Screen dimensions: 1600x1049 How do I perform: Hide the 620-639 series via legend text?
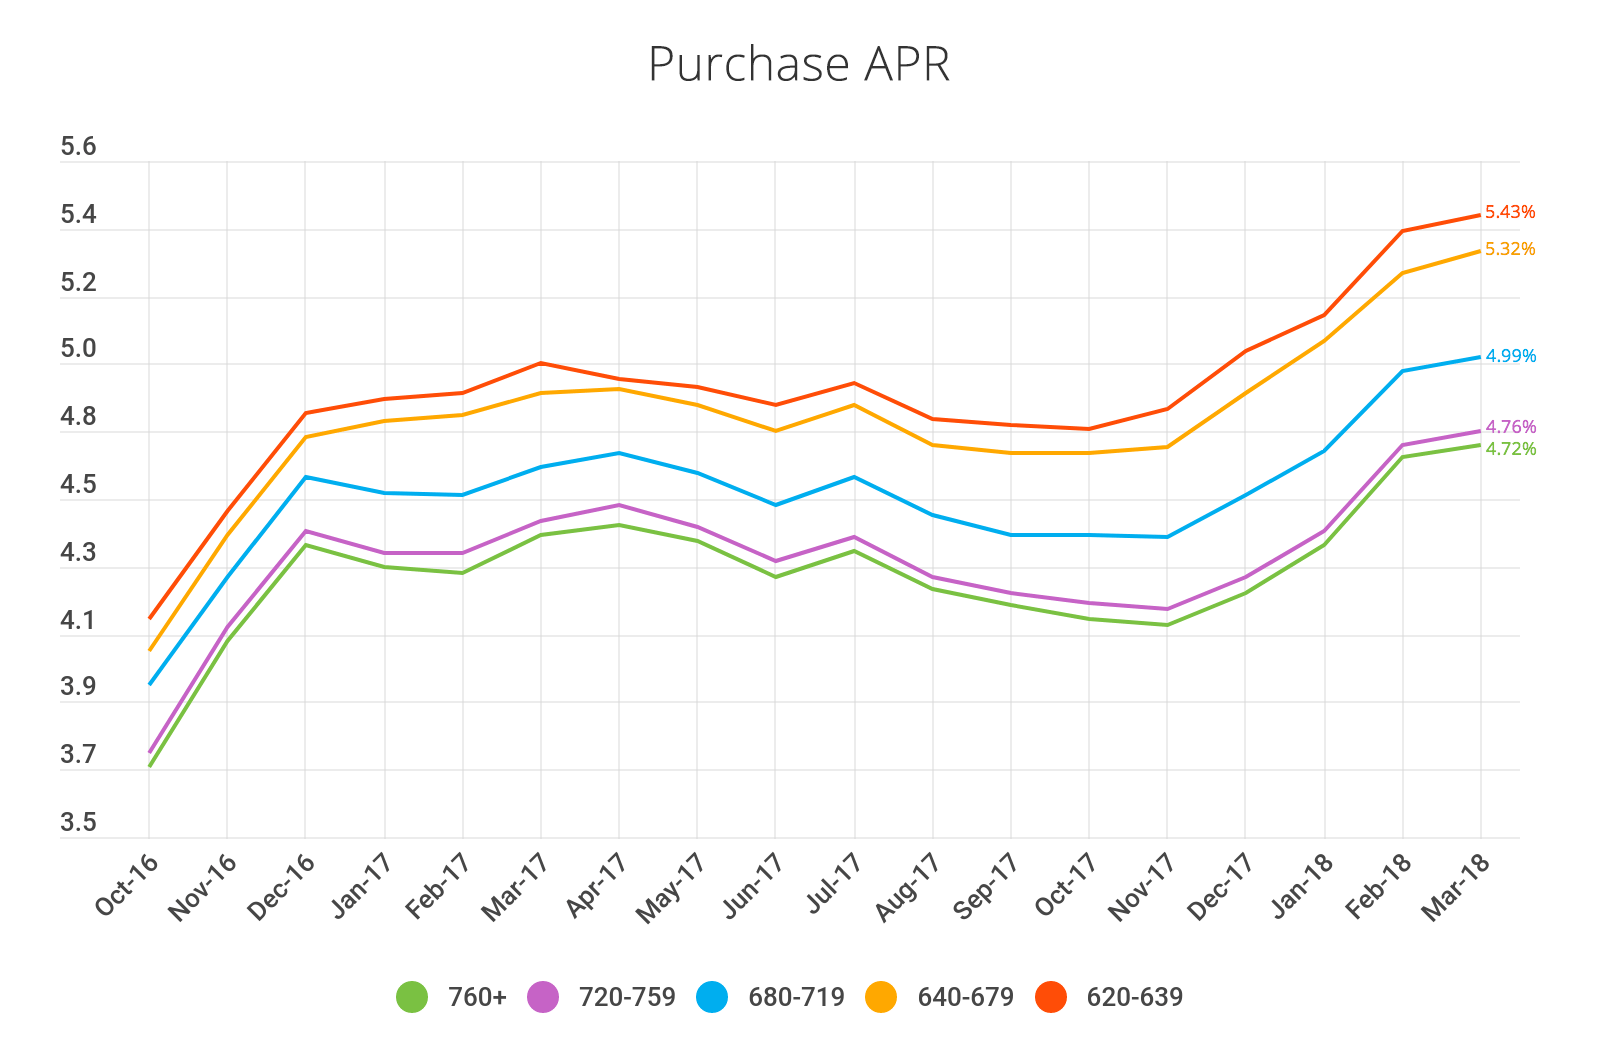point(1134,997)
